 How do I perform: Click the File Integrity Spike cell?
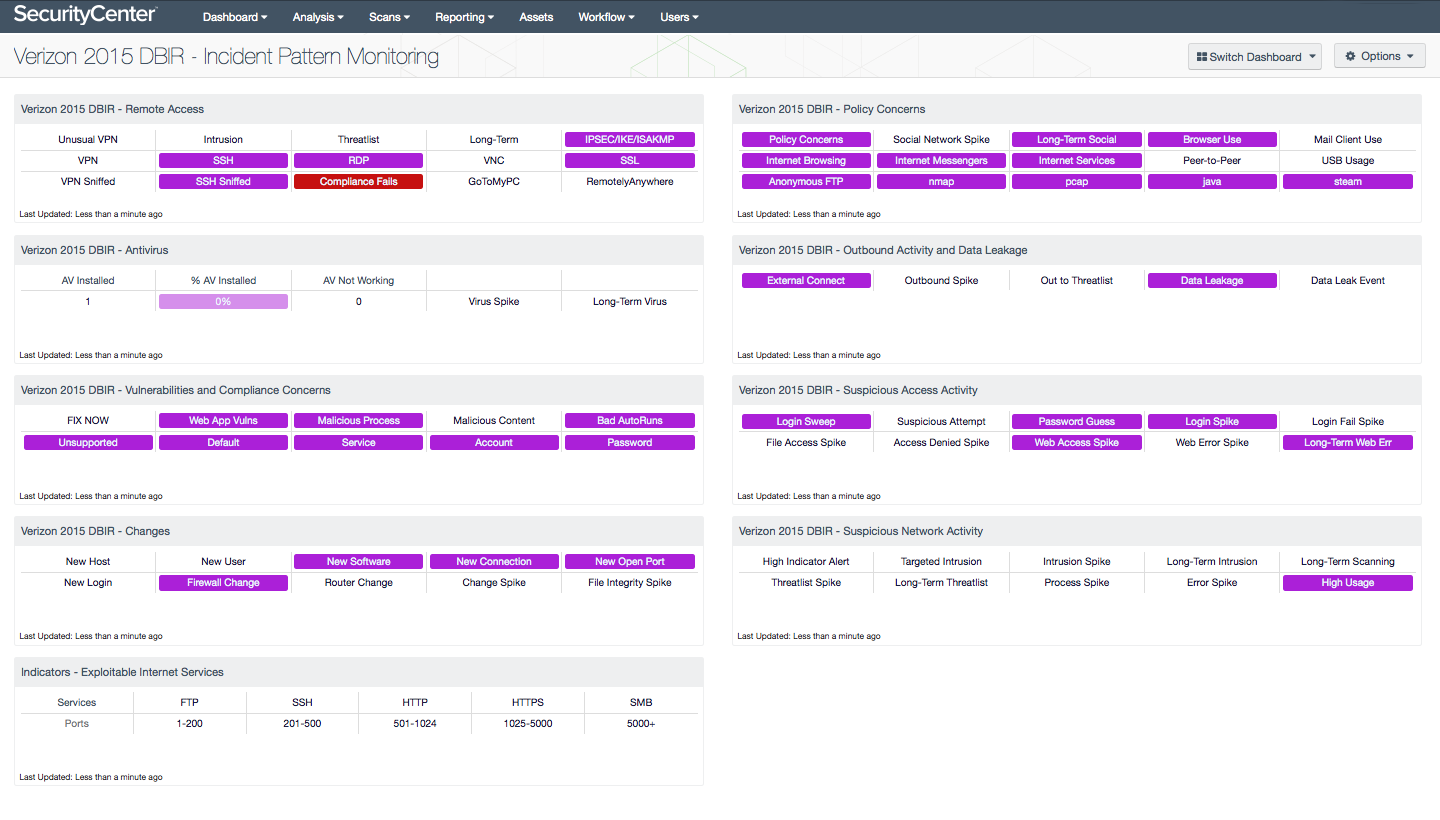[x=630, y=583]
